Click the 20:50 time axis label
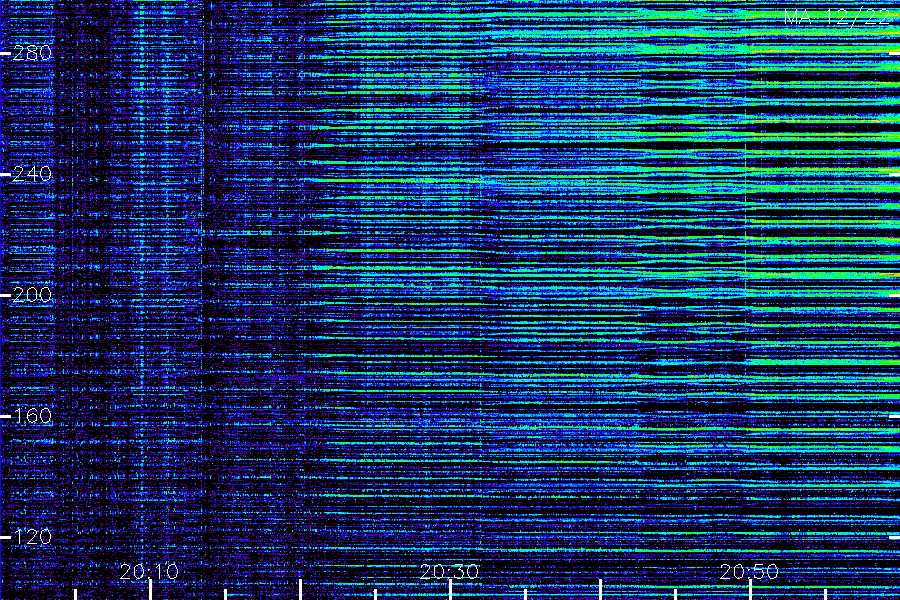 click(x=749, y=571)
